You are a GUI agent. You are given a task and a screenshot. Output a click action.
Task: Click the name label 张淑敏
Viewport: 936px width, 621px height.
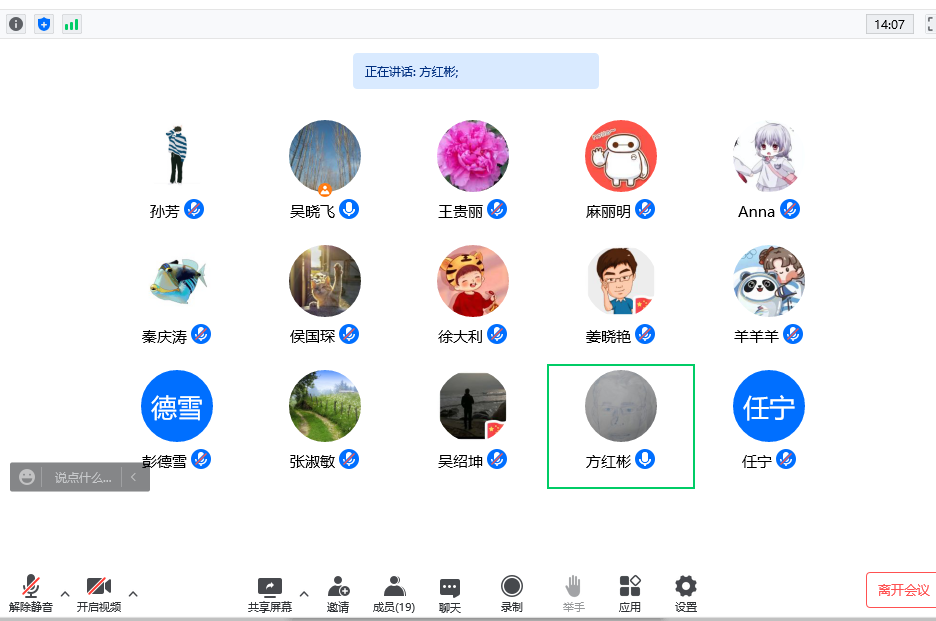(x=312, y=462)
